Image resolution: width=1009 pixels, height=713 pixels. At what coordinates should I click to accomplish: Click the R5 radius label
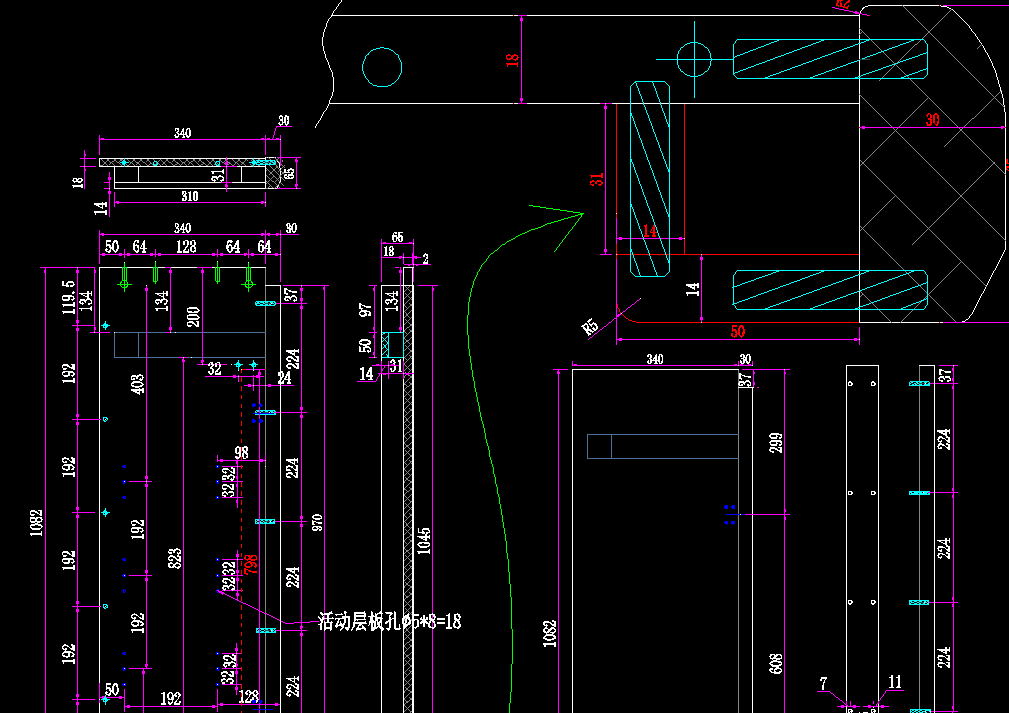592,326
